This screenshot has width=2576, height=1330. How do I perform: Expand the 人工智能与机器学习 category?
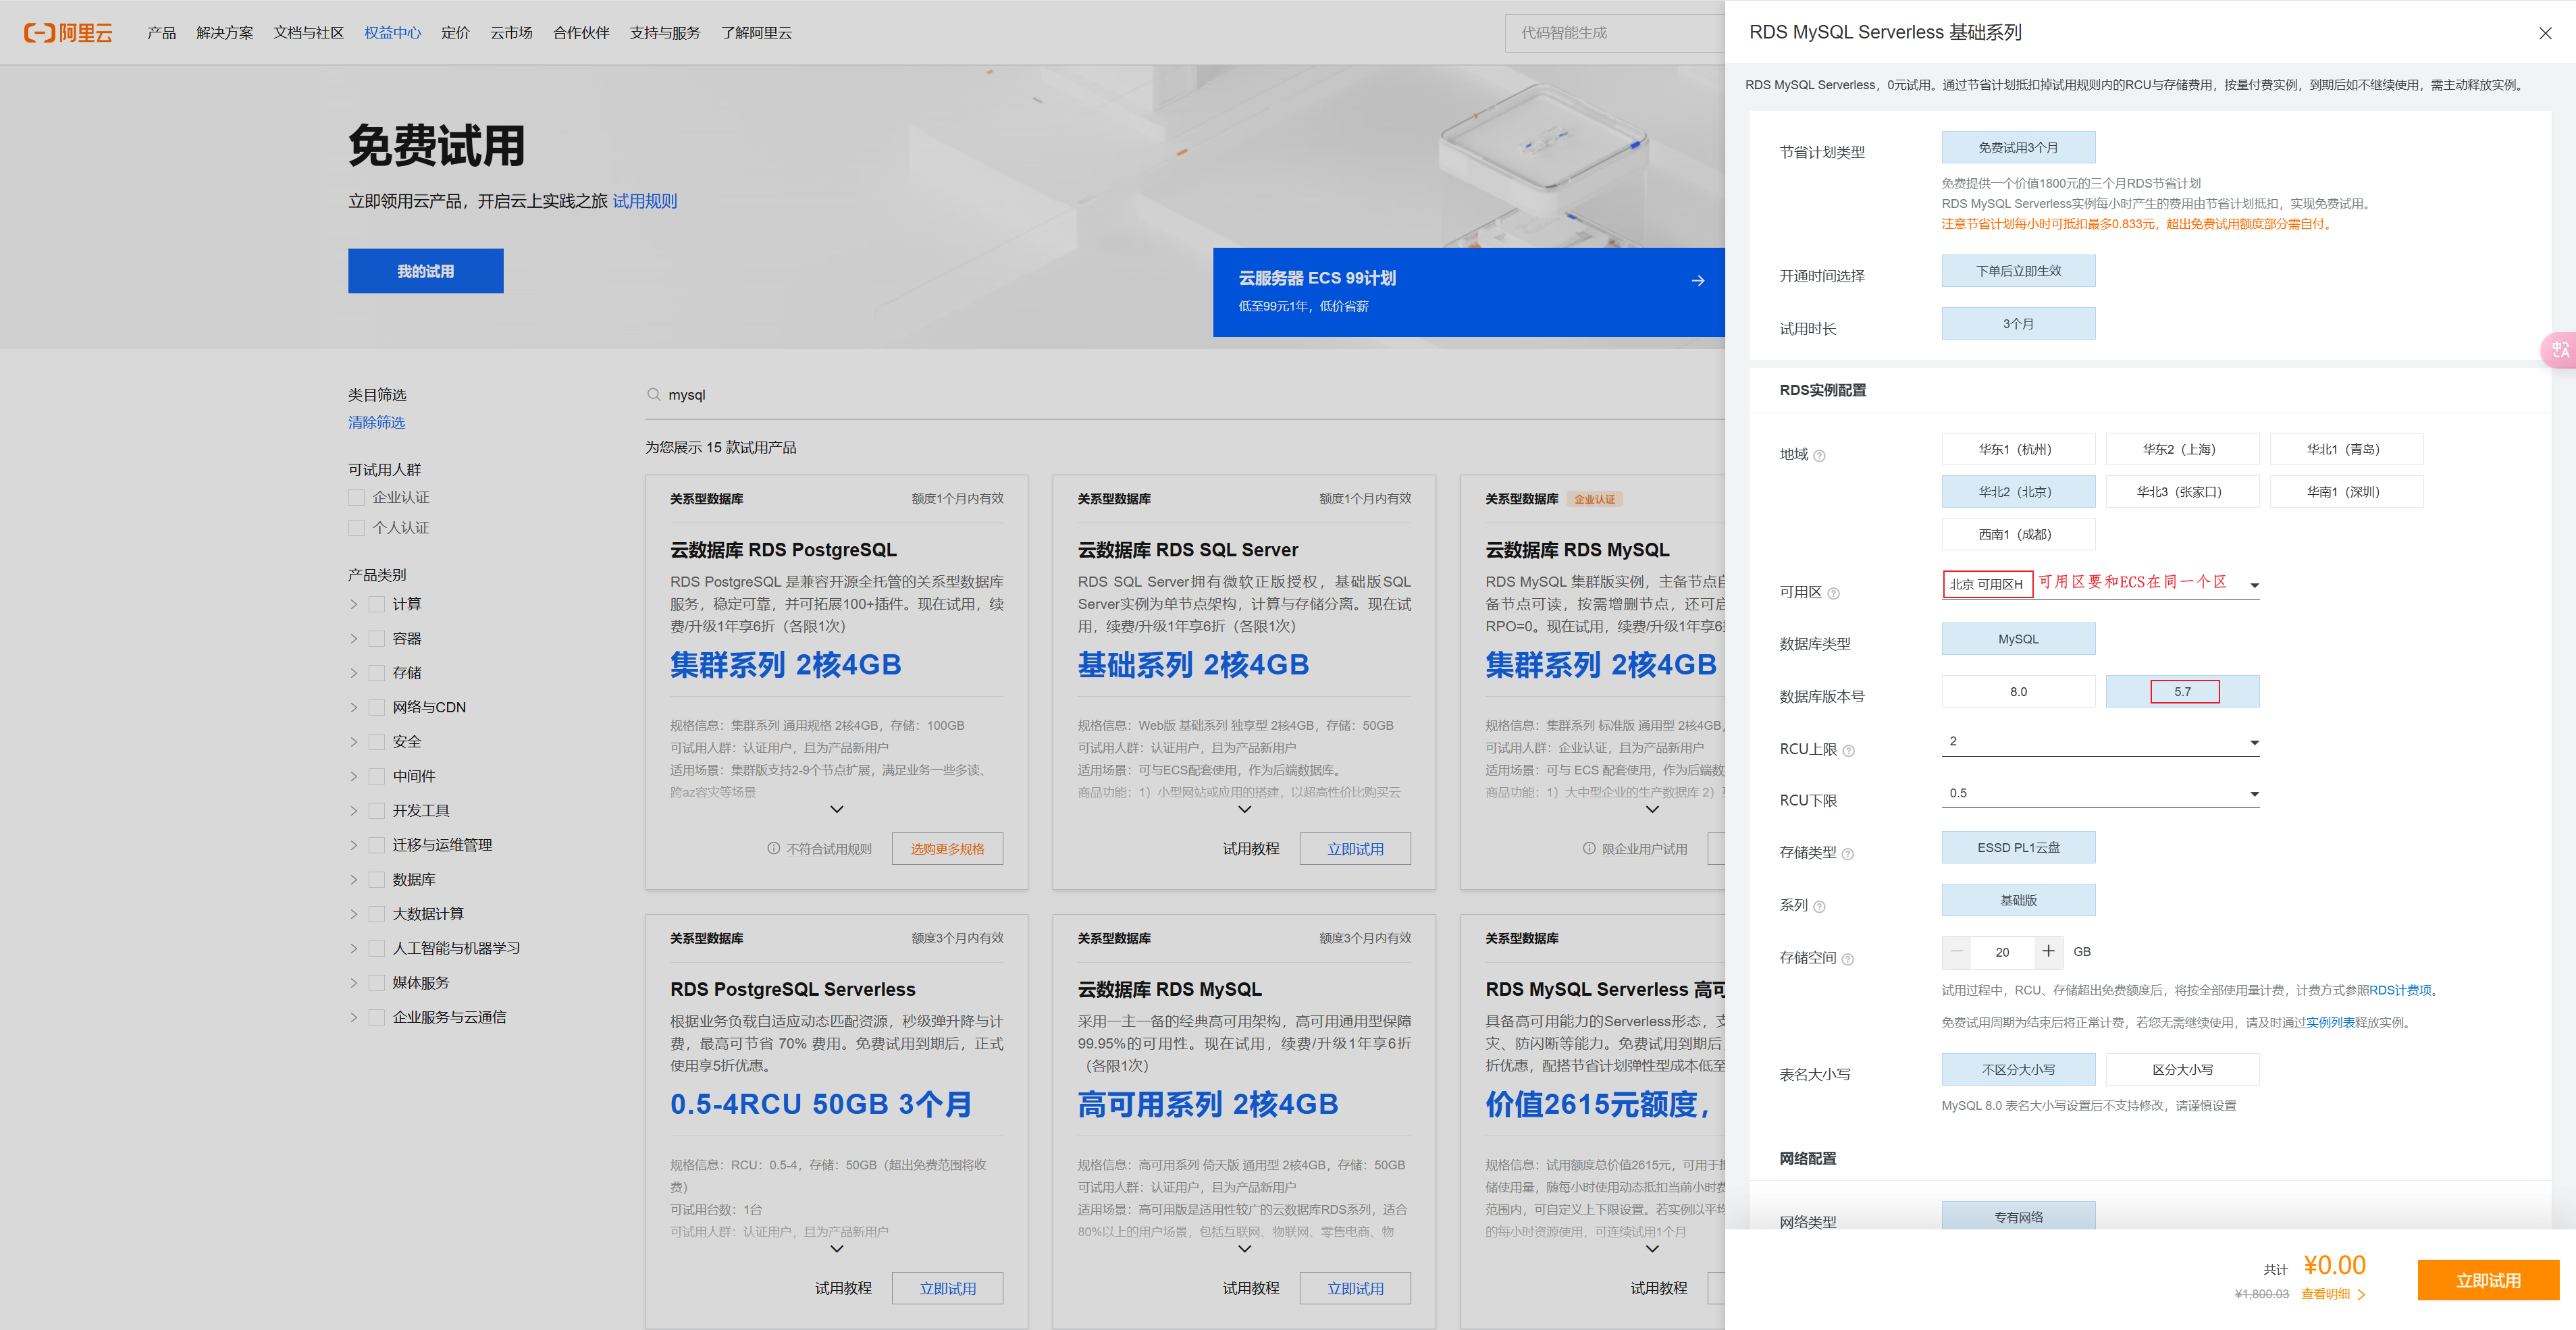click(x=353, y=949)
